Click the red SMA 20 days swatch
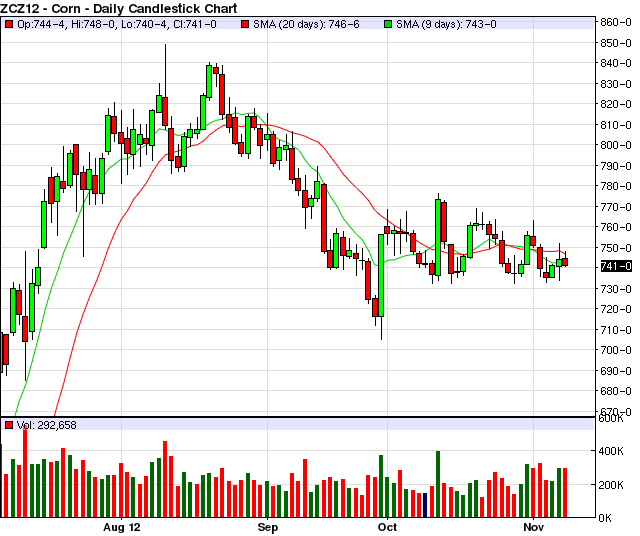This screenshot has width=640, height=536. (x=245, y=24)
